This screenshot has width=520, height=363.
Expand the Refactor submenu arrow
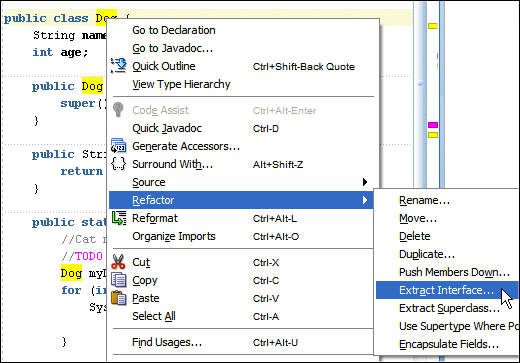pyautogui.click(x=365, y=200)
